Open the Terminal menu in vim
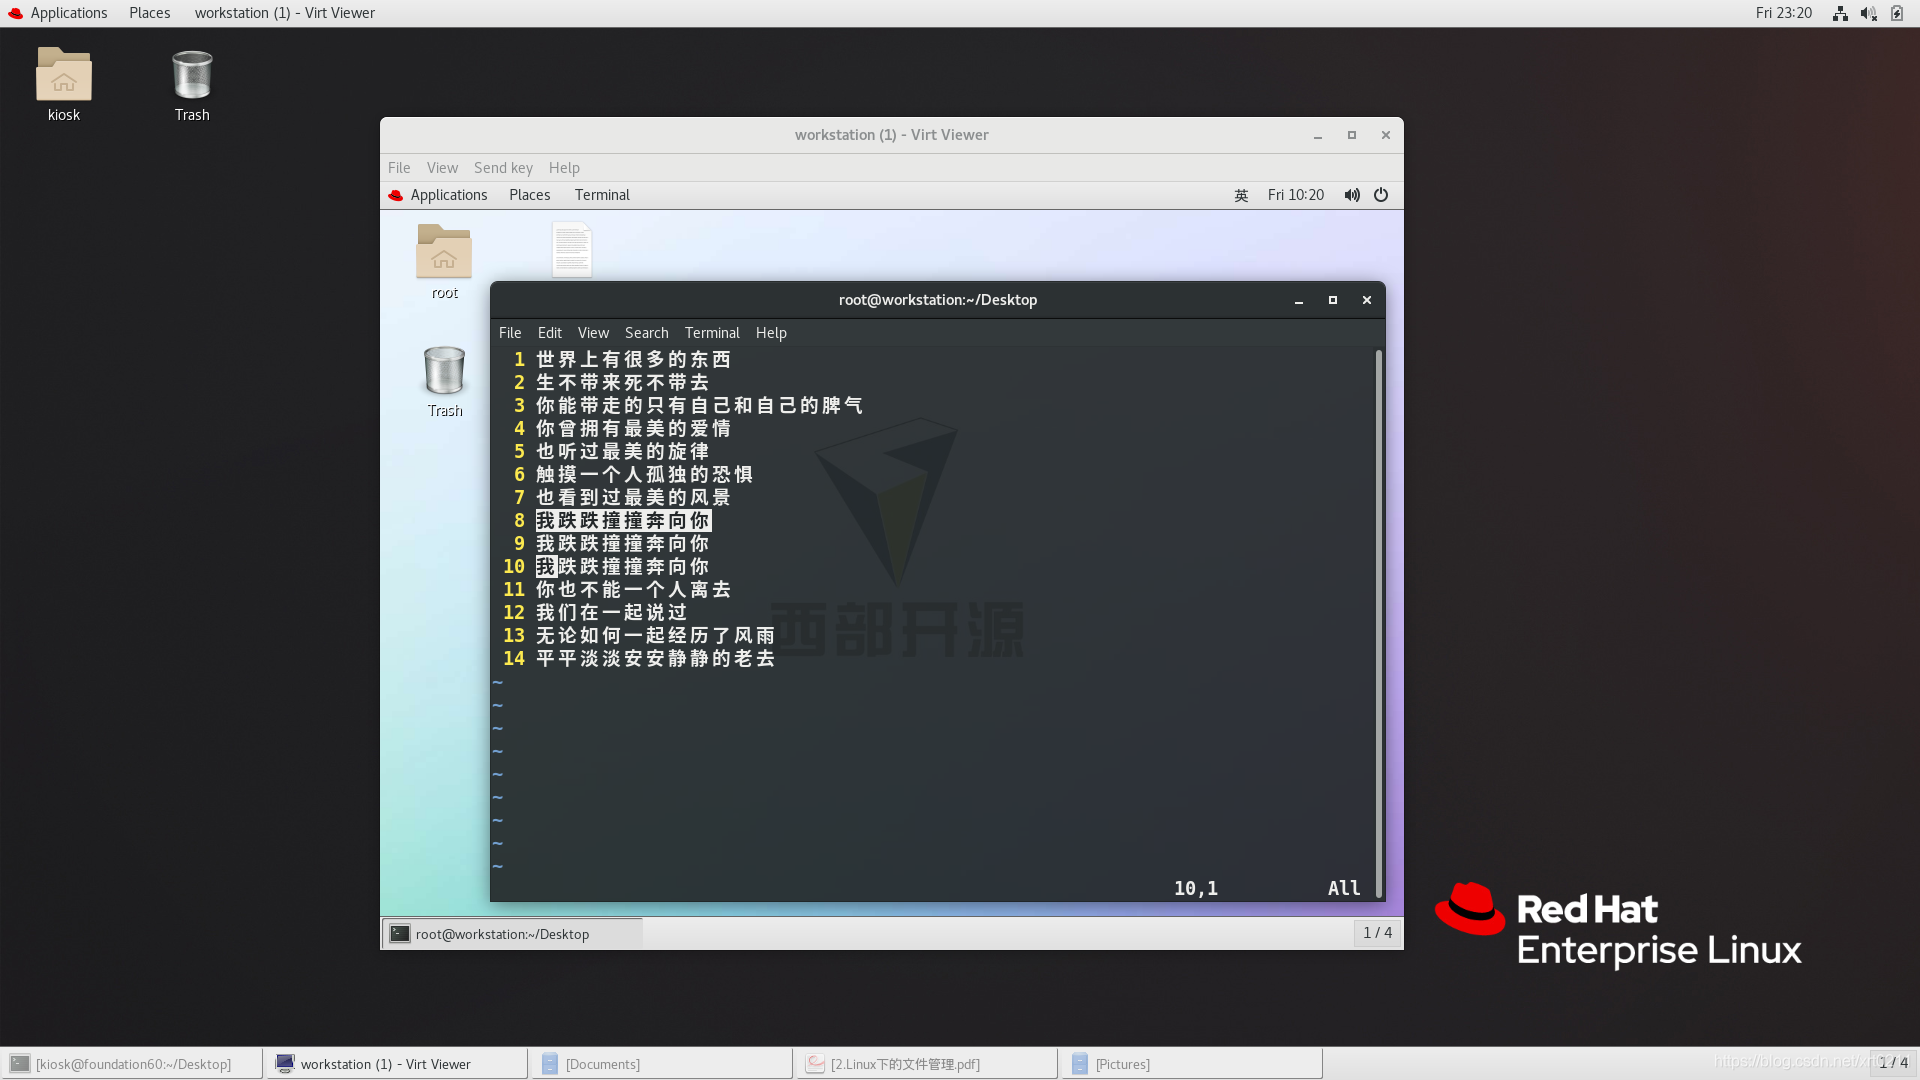1920x1080 pixels. 712,331
